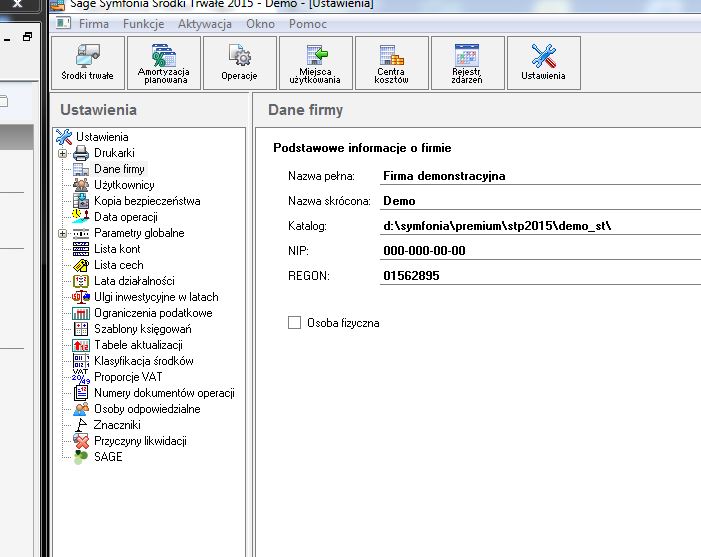The image size is (701, 557).
Task: Click the Parametry globalne icon
Action: click(x=81, y=233)
